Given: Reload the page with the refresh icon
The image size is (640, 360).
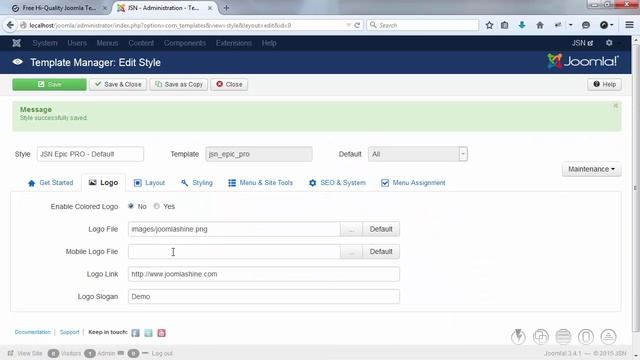Looking at the screenshot, I should pyautogui.click(x=357, y=25).
